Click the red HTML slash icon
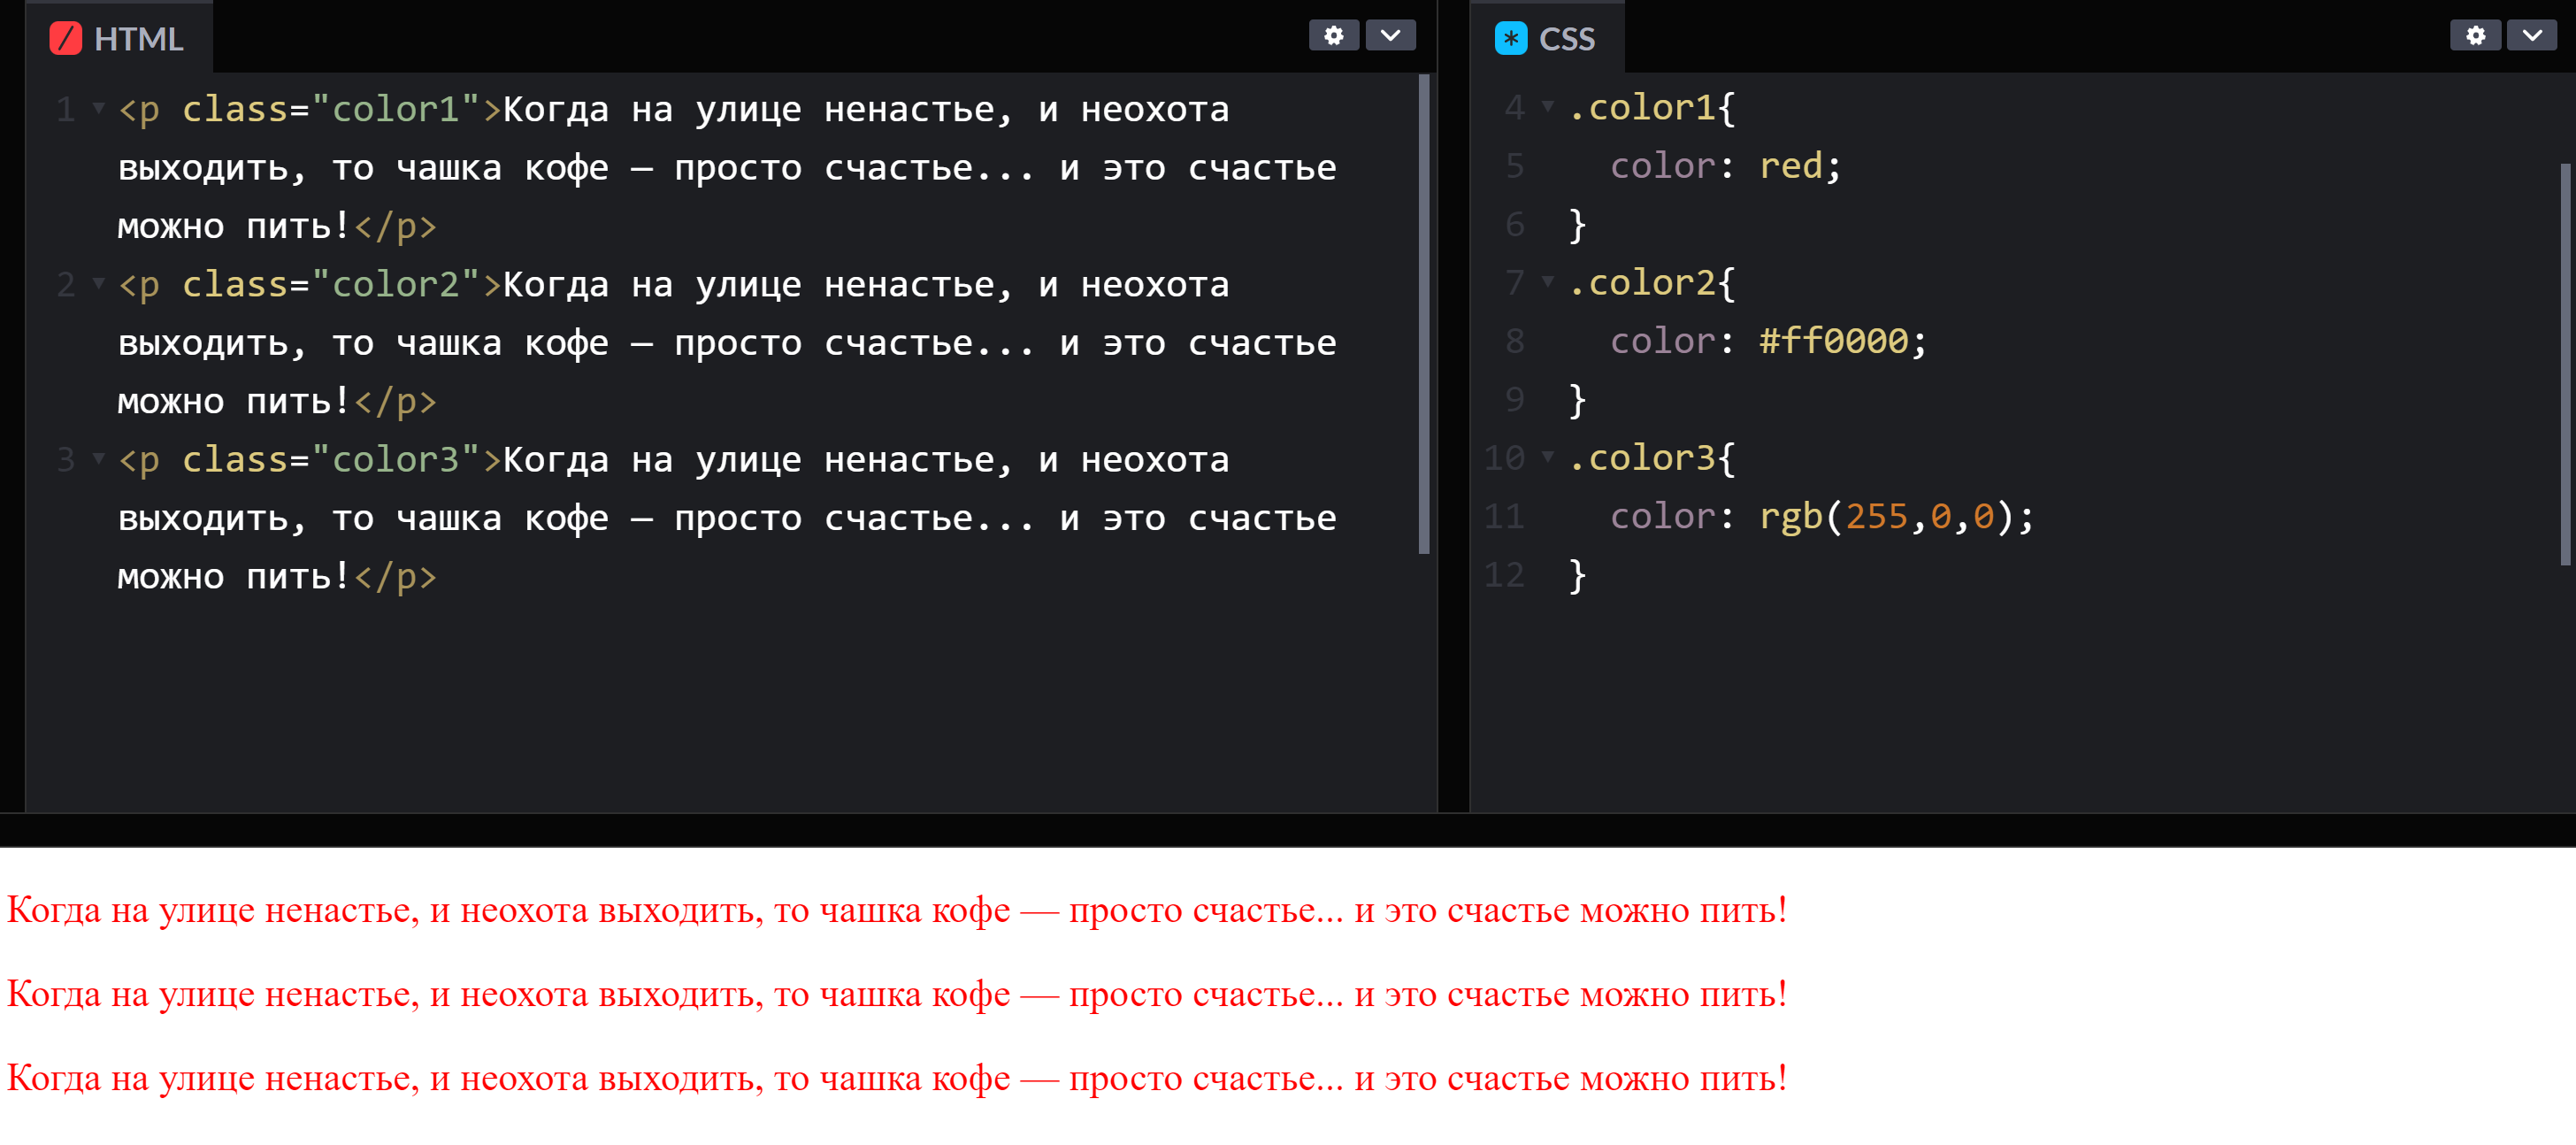The image size is (2576, 1145). 65,39
